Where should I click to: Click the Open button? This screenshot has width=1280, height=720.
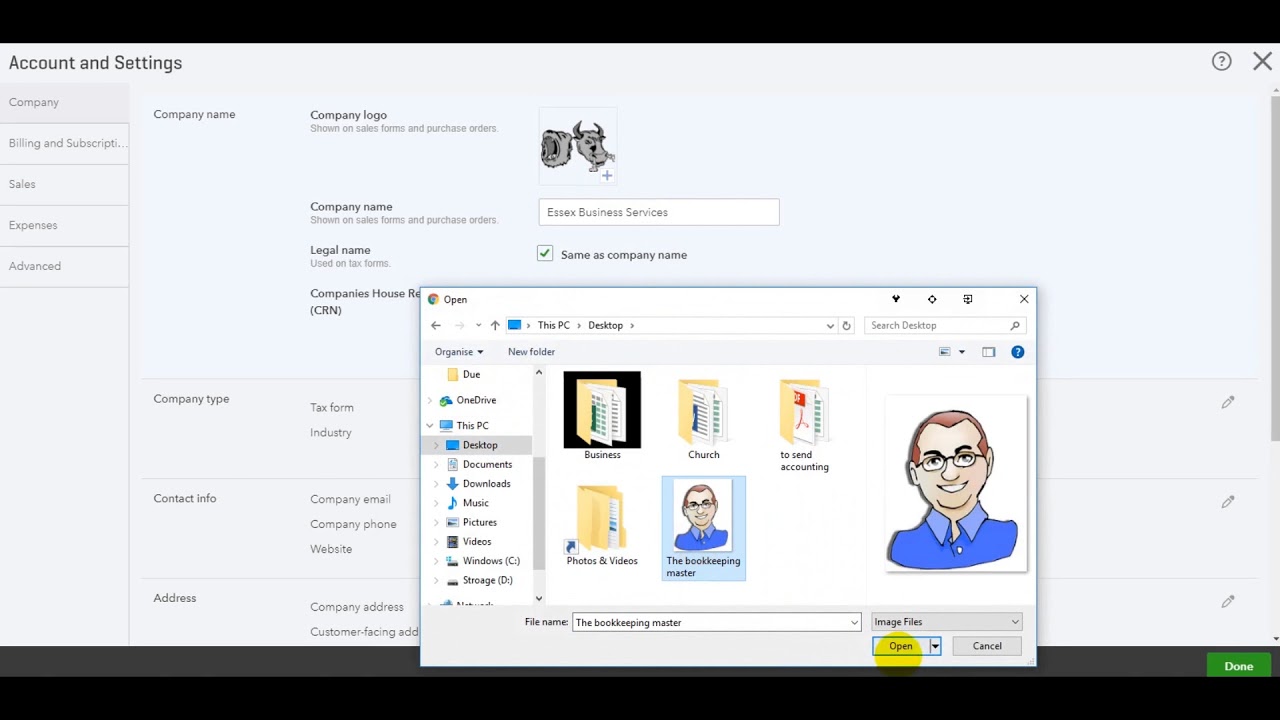(x=901, y=646)
